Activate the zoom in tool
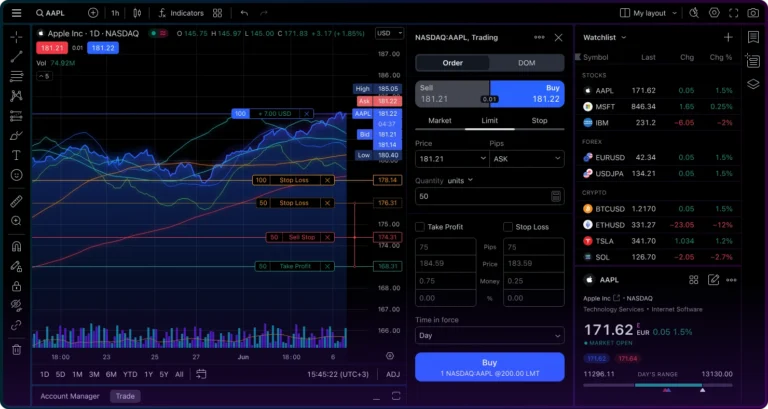The width and height of the screenshot is (768, 409). (17, 221)
